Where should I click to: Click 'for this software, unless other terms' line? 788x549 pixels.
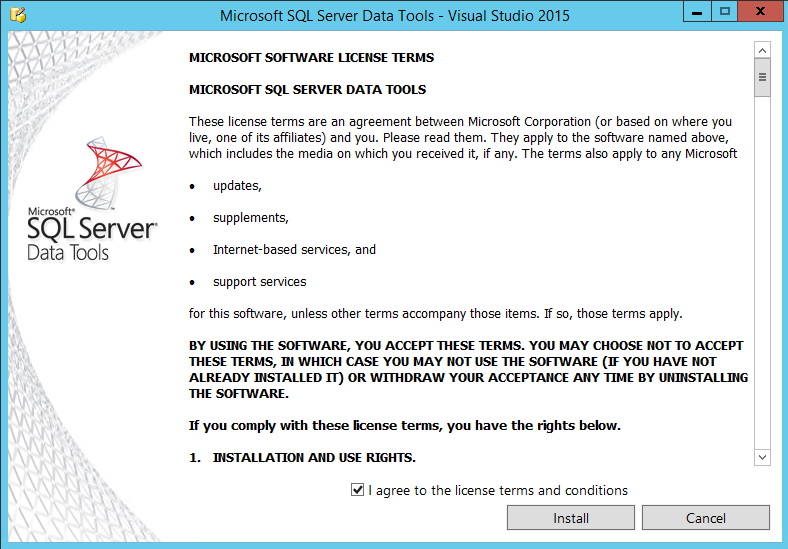pyautogui.click(x=436, y=314)
